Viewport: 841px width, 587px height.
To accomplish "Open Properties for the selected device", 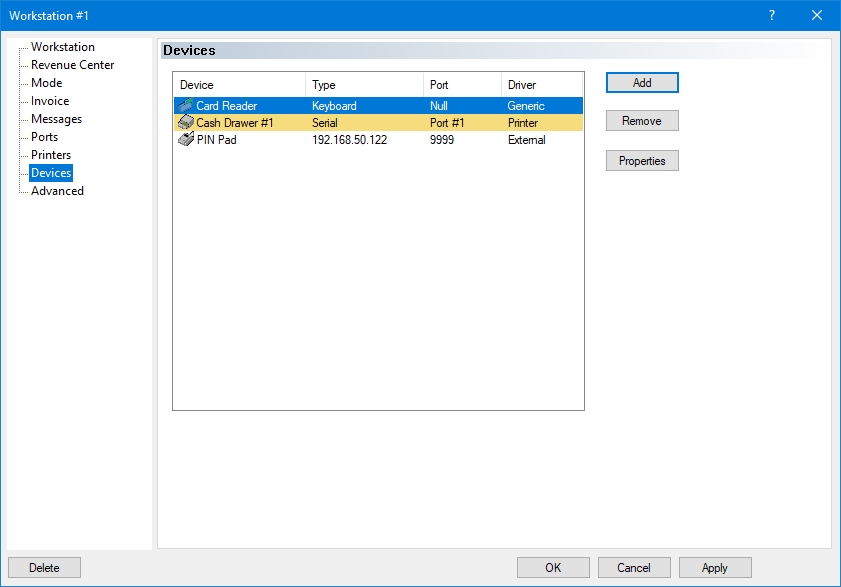I will (x=642, y=161).
